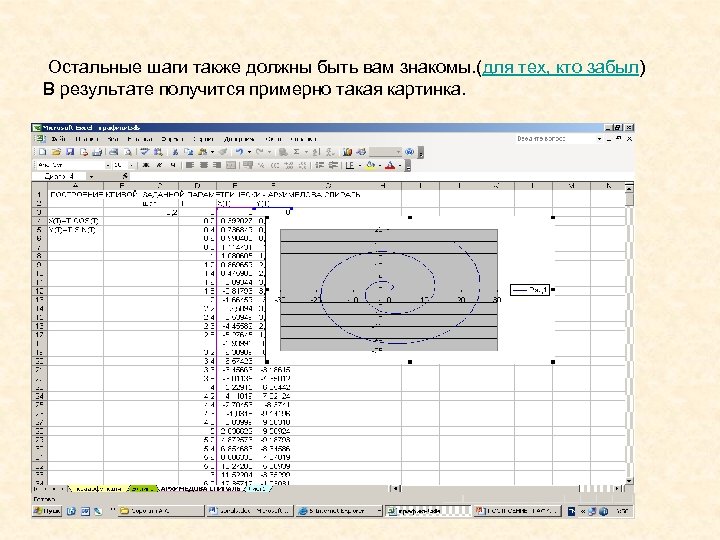Switch to the PowerPoint taskbar button
This screenshot has width=720, height=540.
[x=518, y=511]
